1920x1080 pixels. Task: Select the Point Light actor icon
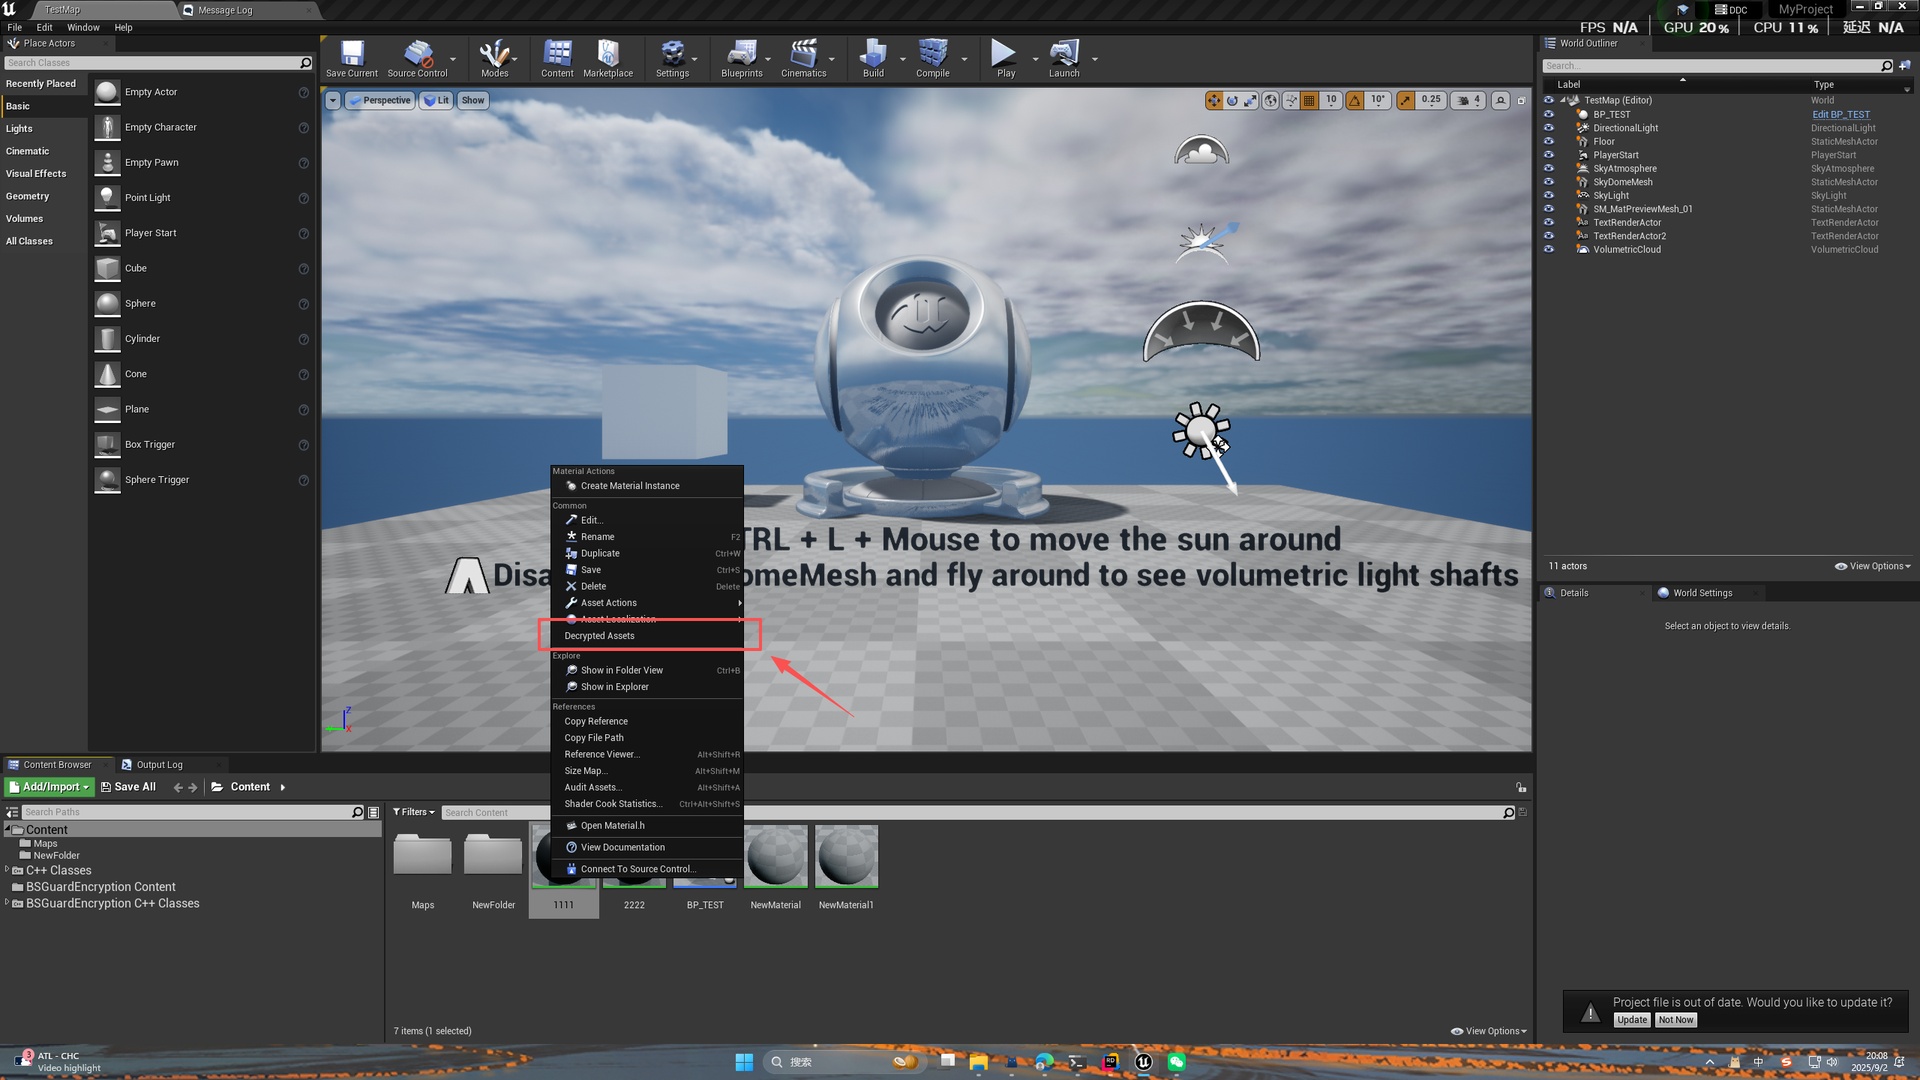[107, 198]
